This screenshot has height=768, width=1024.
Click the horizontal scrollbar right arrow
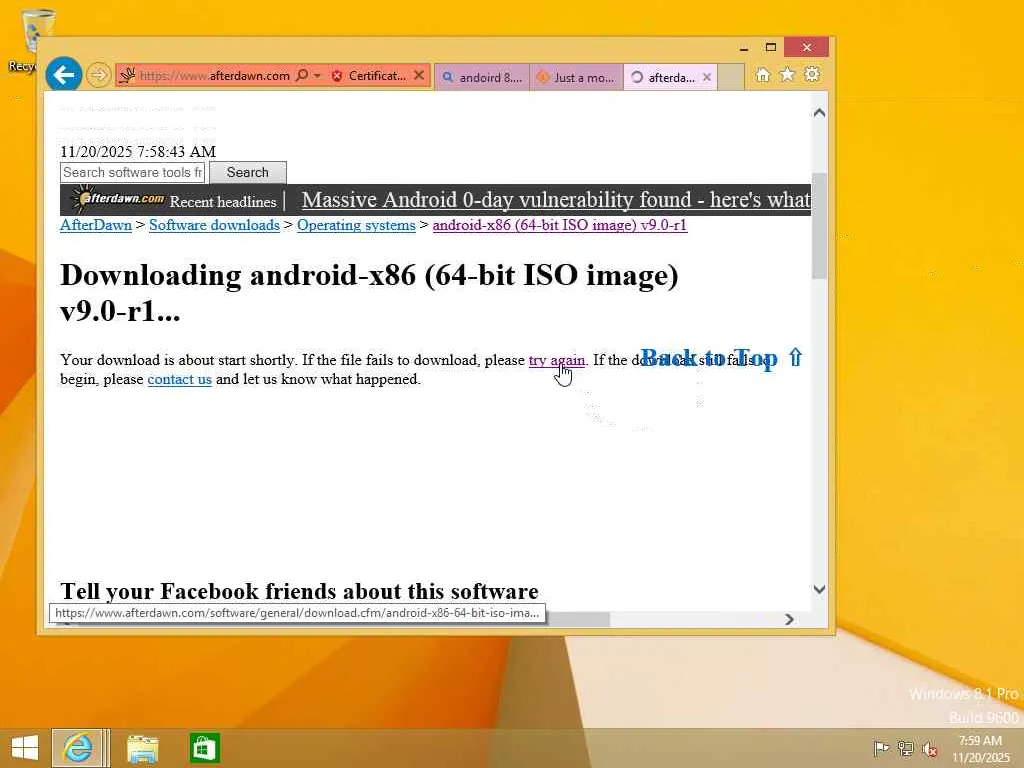[789, 619]
